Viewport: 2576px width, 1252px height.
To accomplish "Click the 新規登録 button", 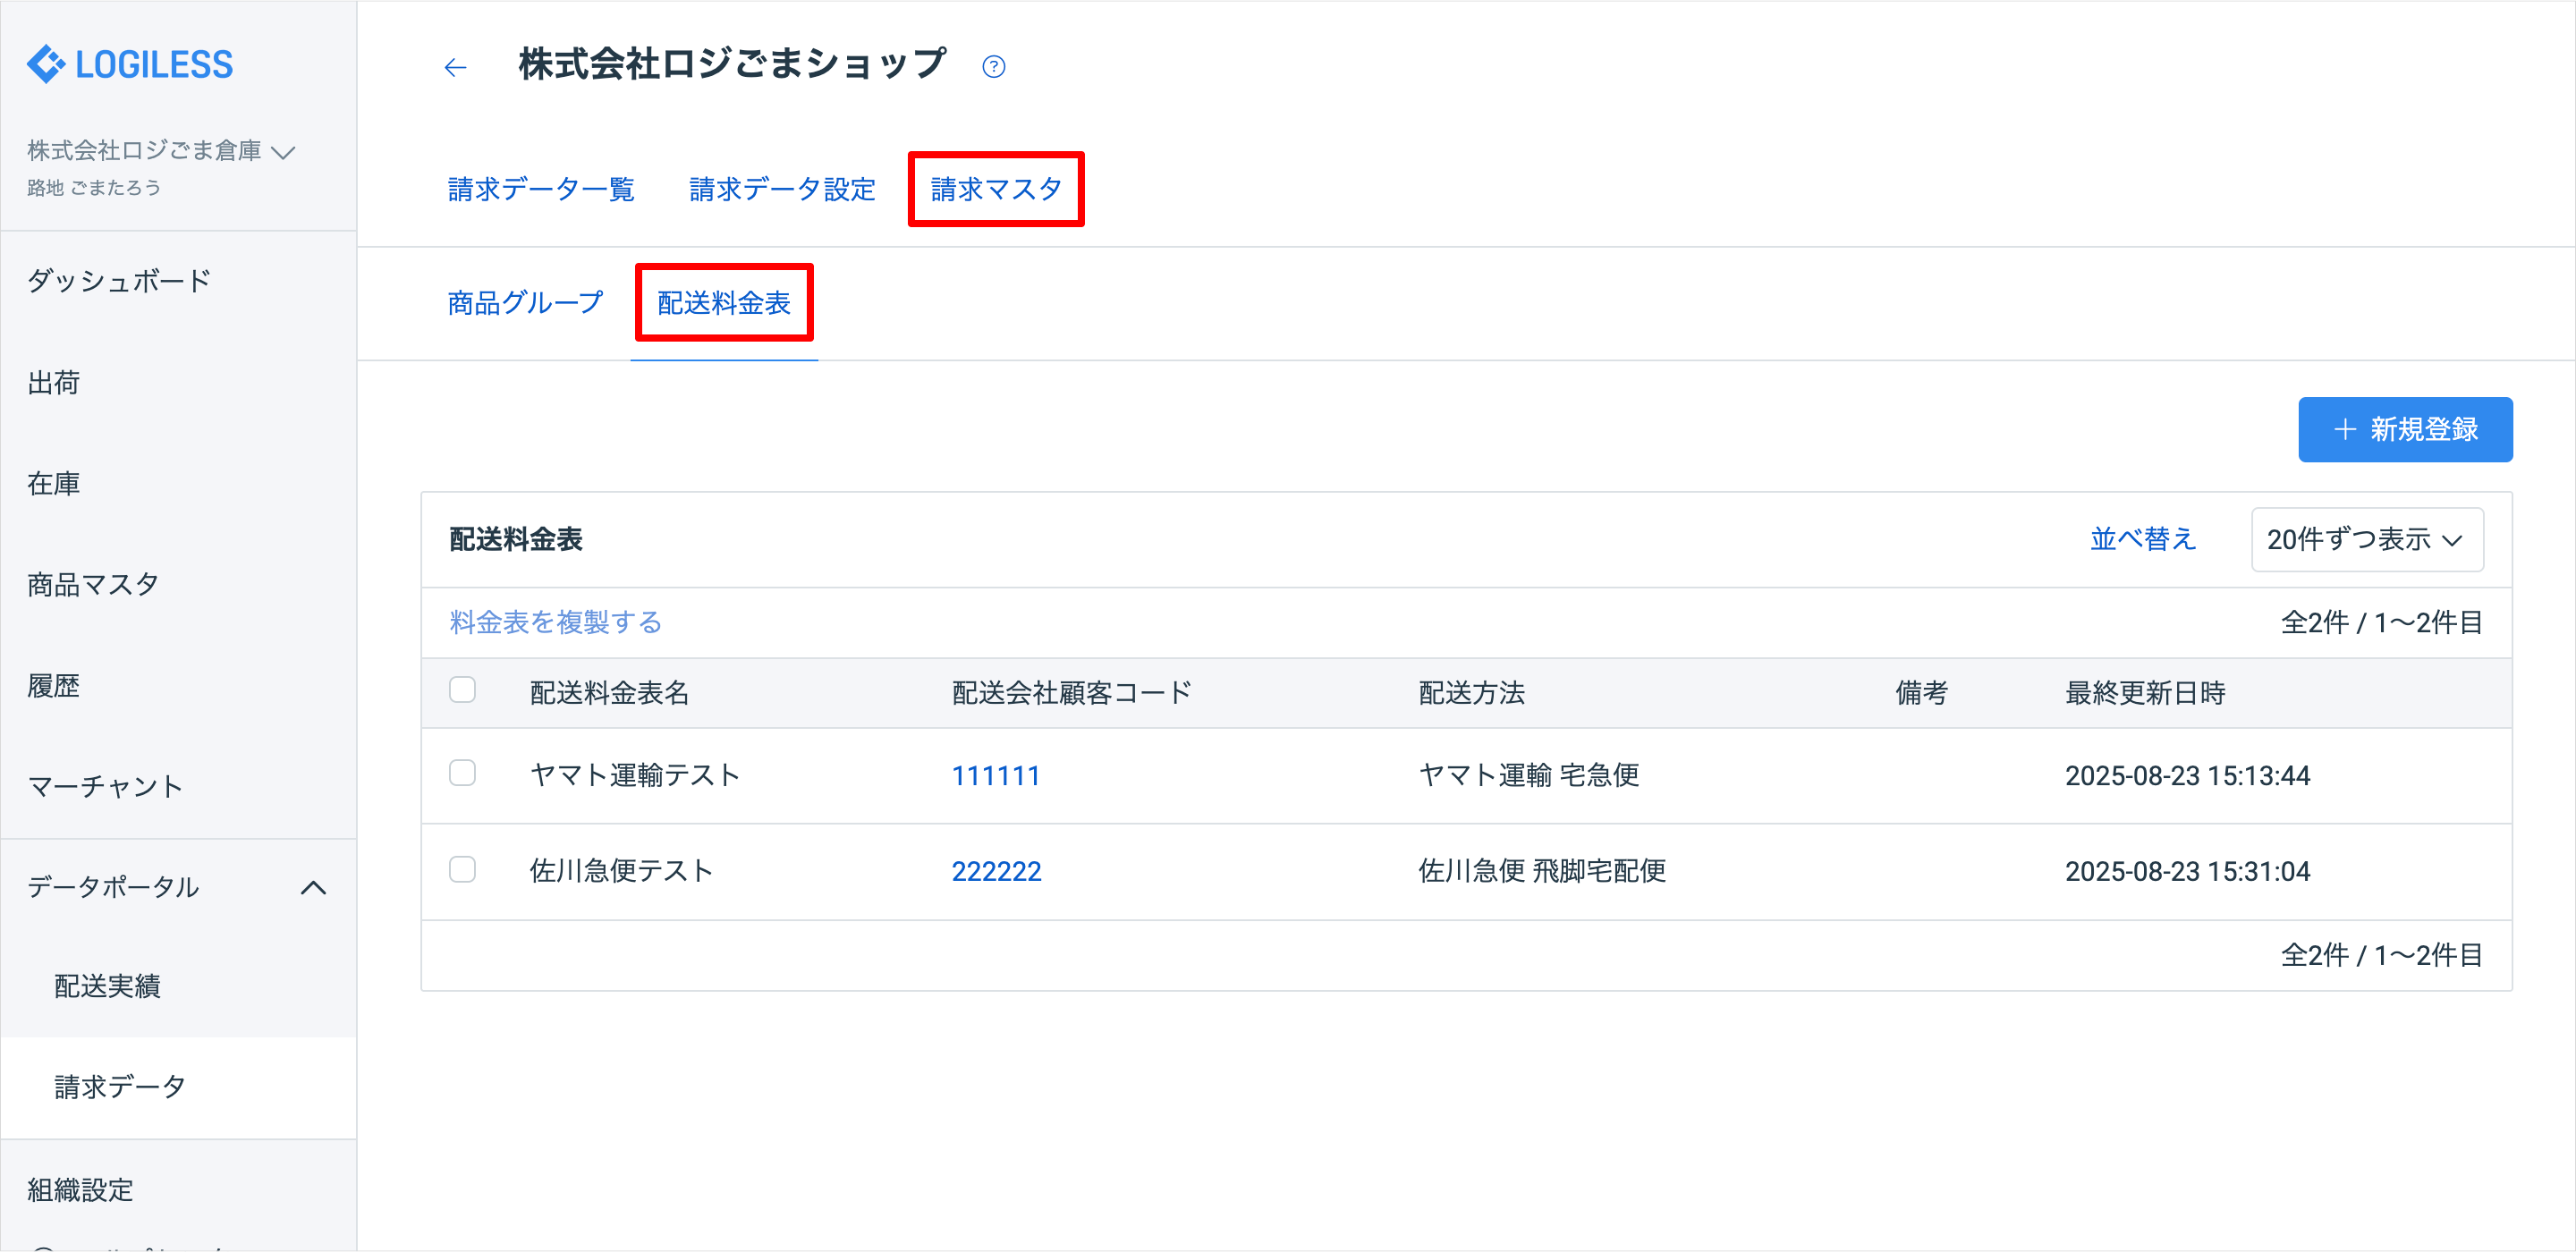I will point(2404,430).
